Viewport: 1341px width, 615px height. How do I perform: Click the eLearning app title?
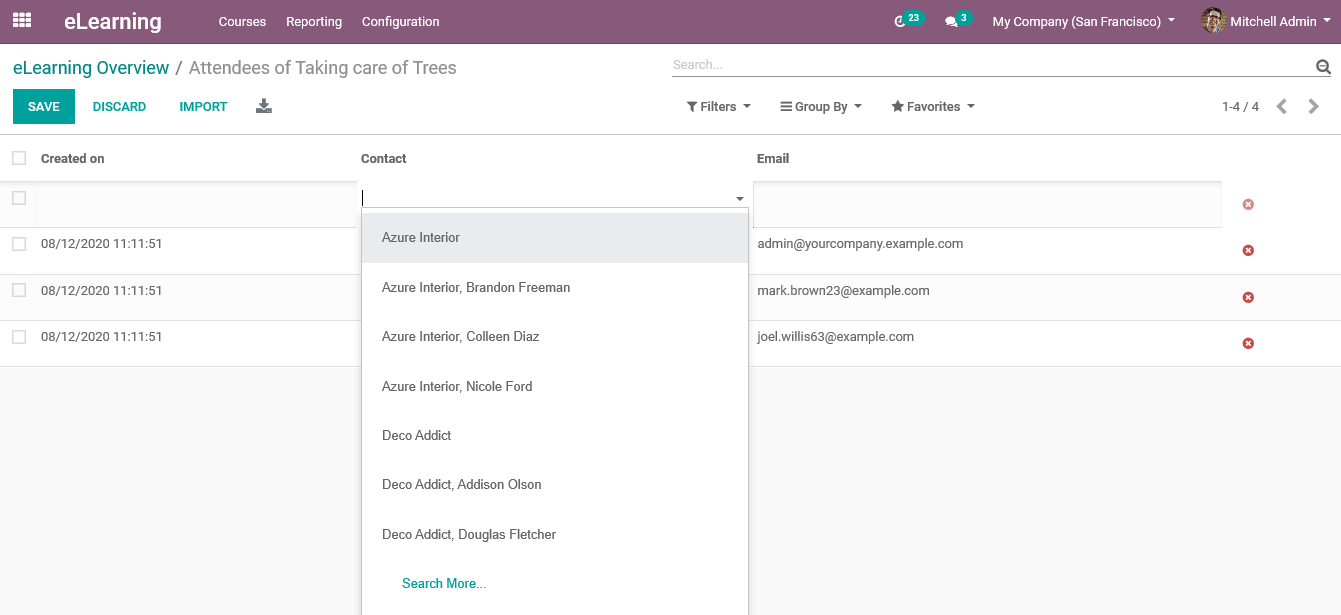pyautogui.click(x=112, y=21)
